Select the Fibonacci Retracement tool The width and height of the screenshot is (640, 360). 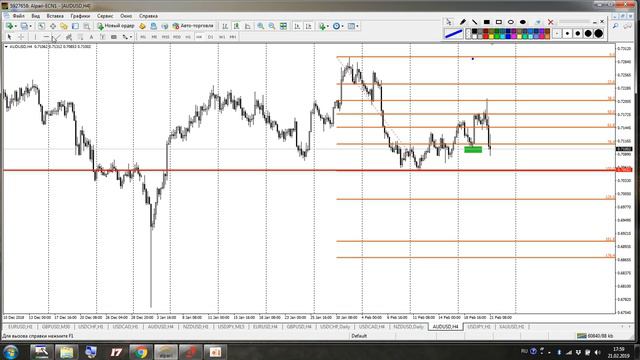tap(80, 37)
